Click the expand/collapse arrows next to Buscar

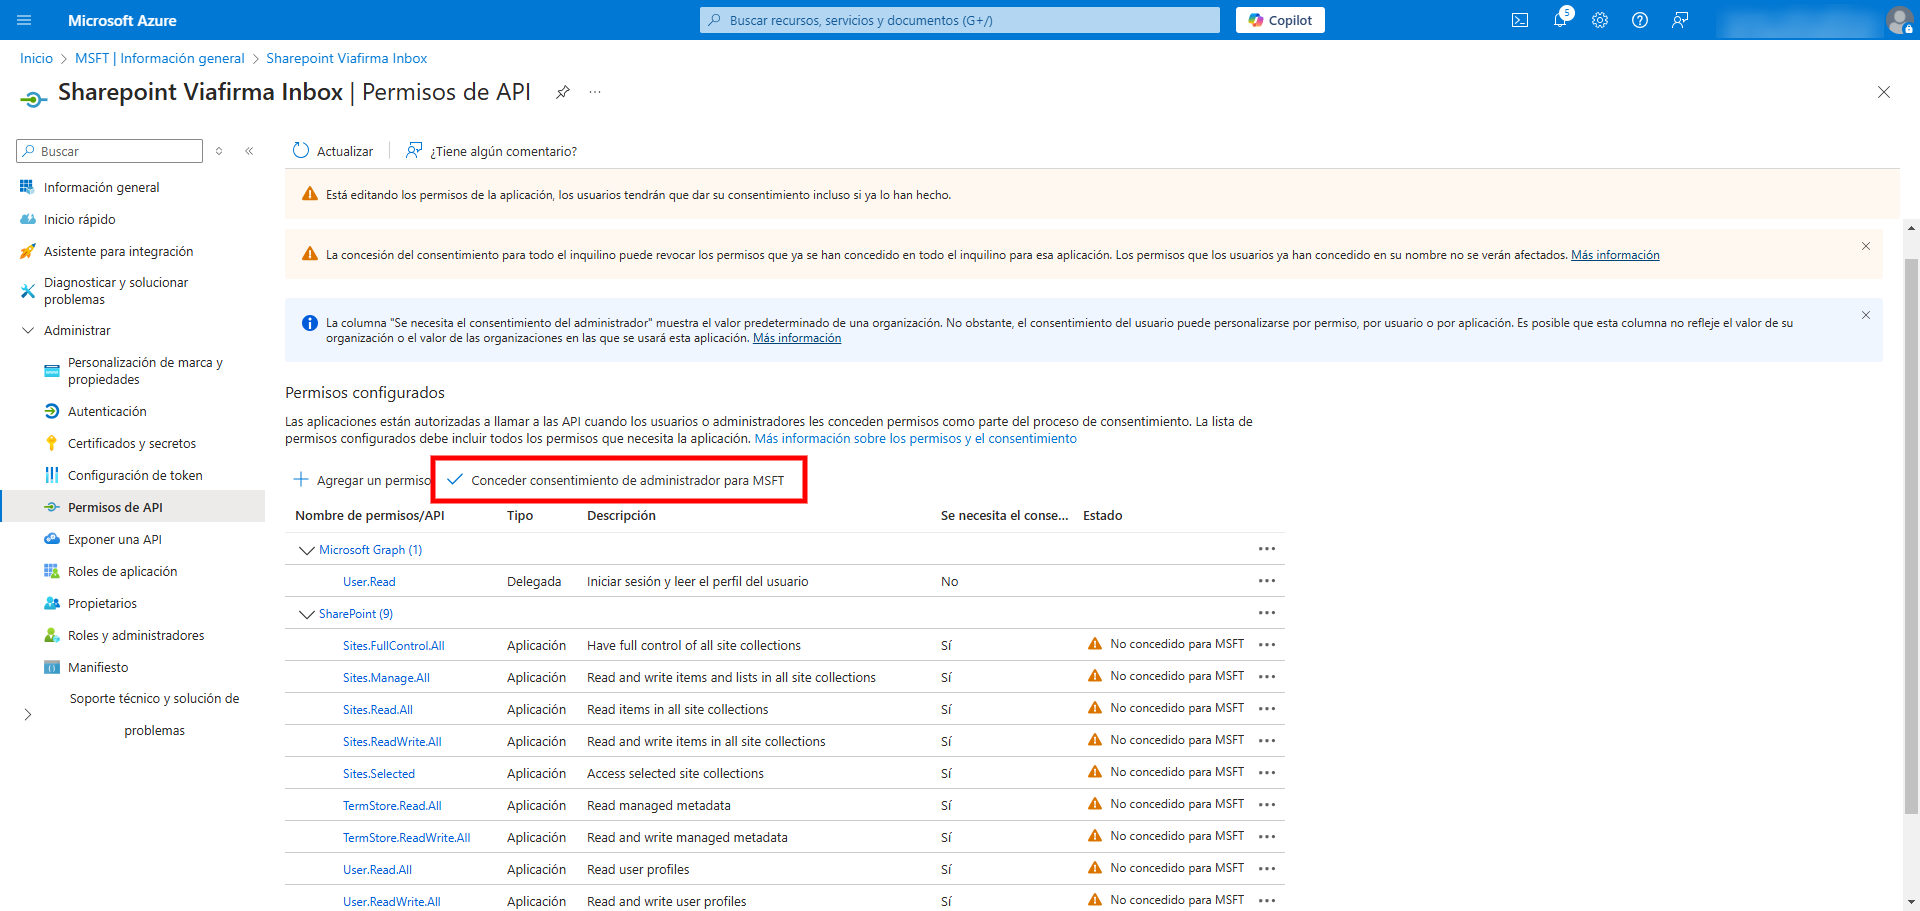coord(219,151)
